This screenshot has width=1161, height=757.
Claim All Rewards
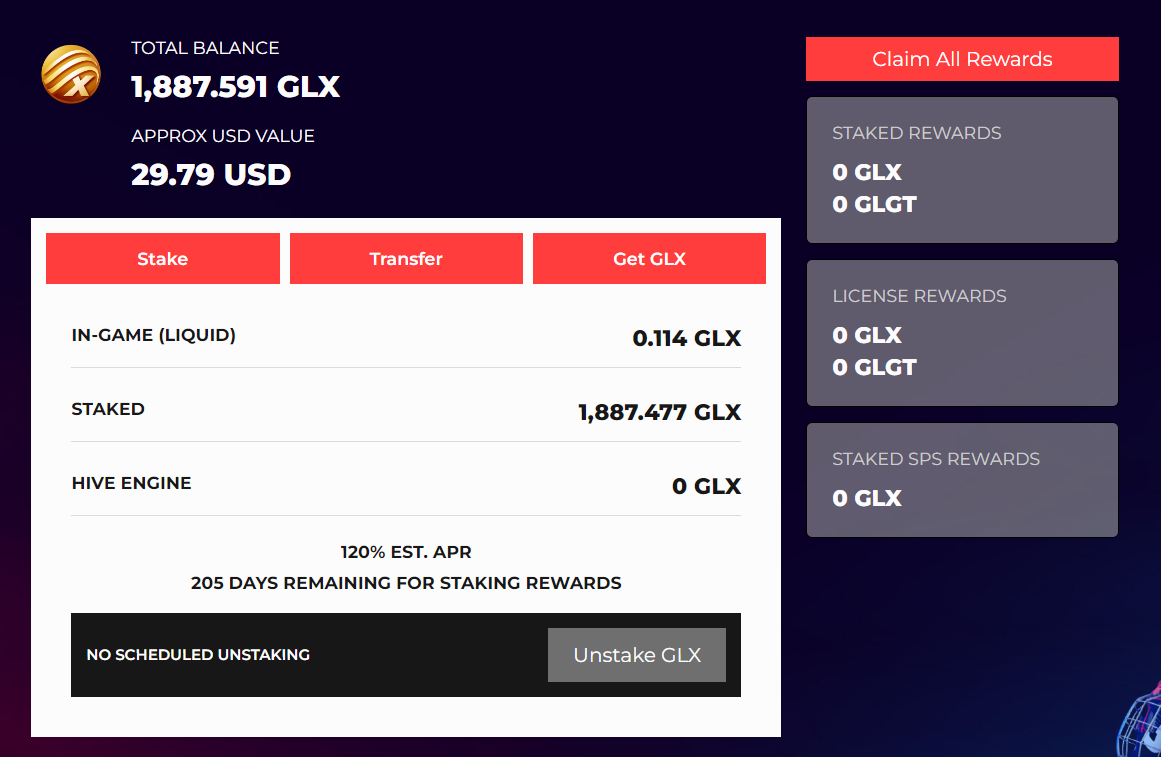pyautogui.click(x=962, y=59)
